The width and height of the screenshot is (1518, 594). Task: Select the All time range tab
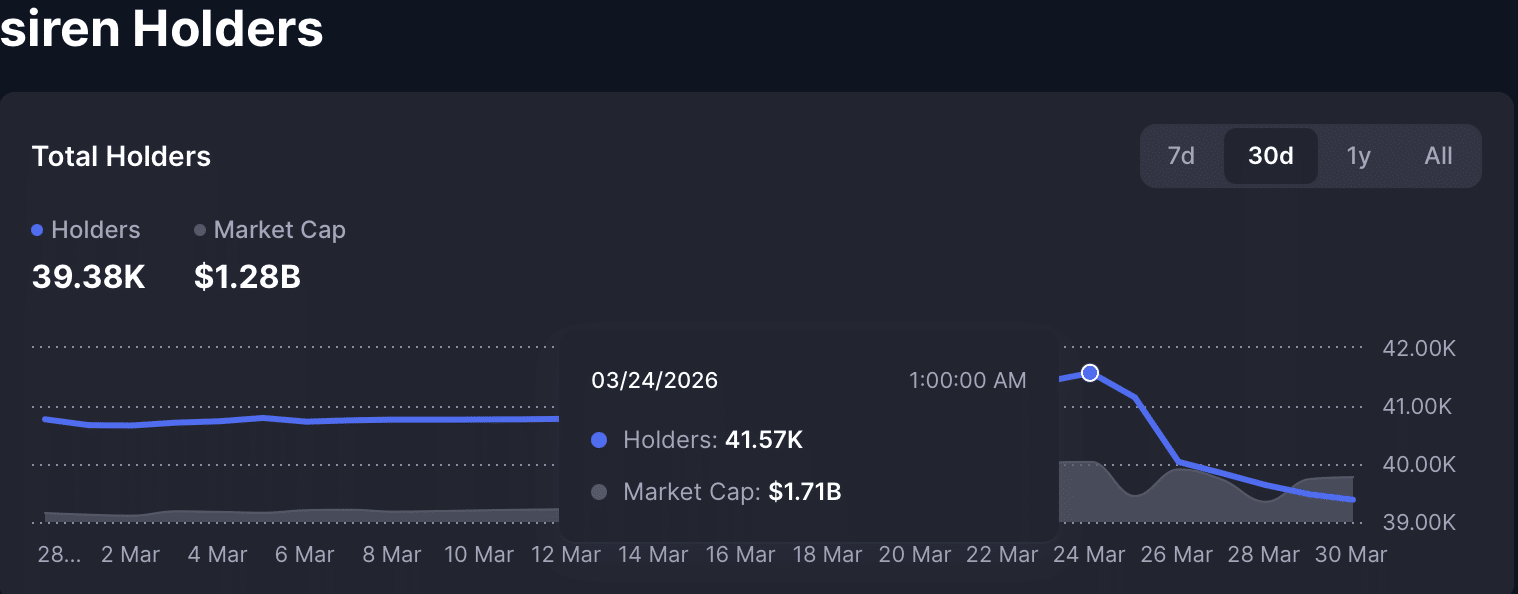point(1438,156)
